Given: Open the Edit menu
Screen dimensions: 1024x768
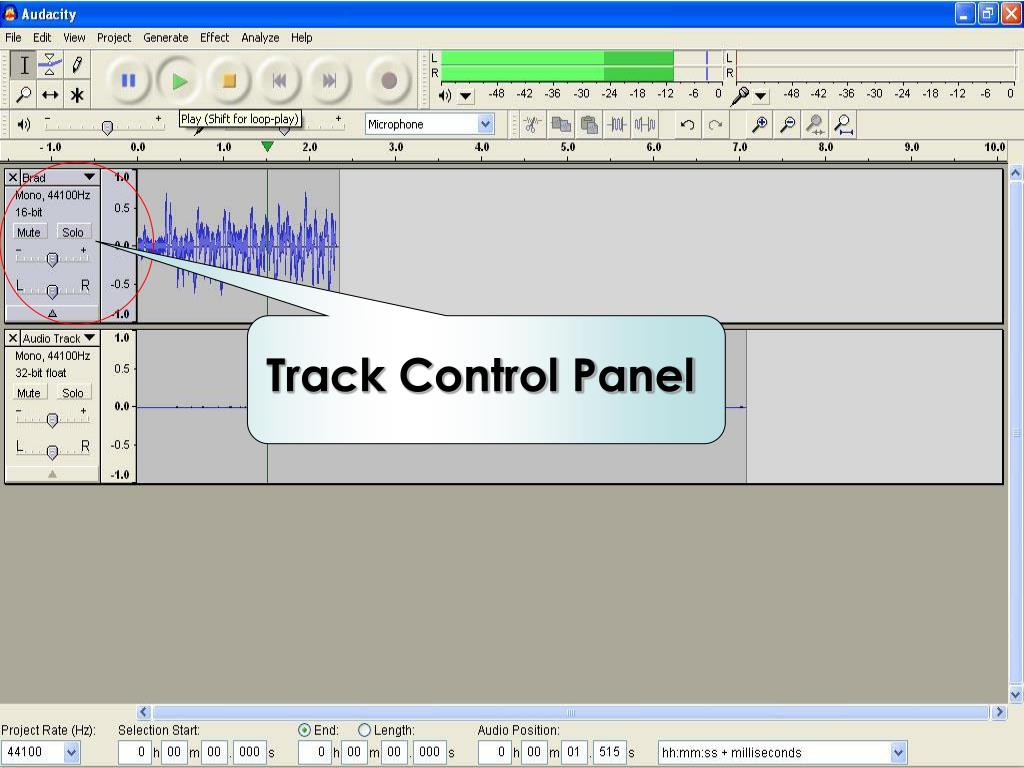Looking at the screenshot, I should [x=42, y=37].
